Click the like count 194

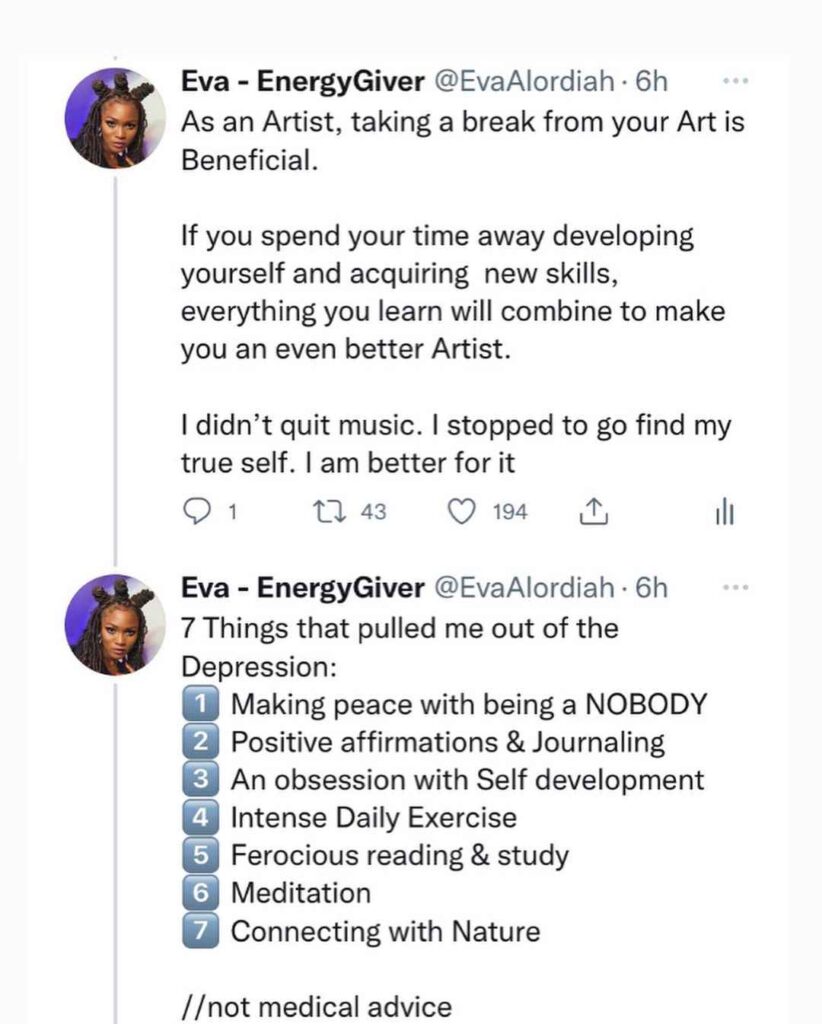coord(510,512)
